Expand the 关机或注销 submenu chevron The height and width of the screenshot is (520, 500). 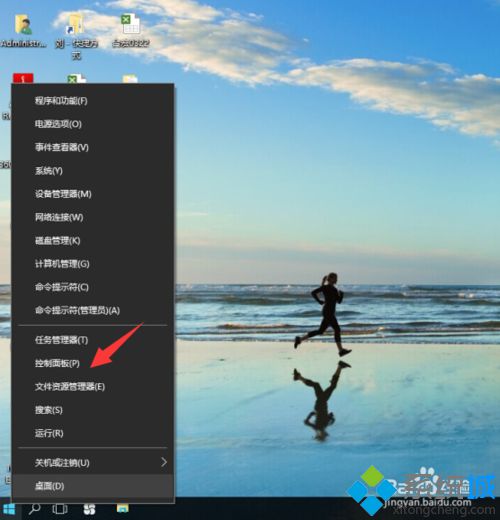(x=164, y=462)
